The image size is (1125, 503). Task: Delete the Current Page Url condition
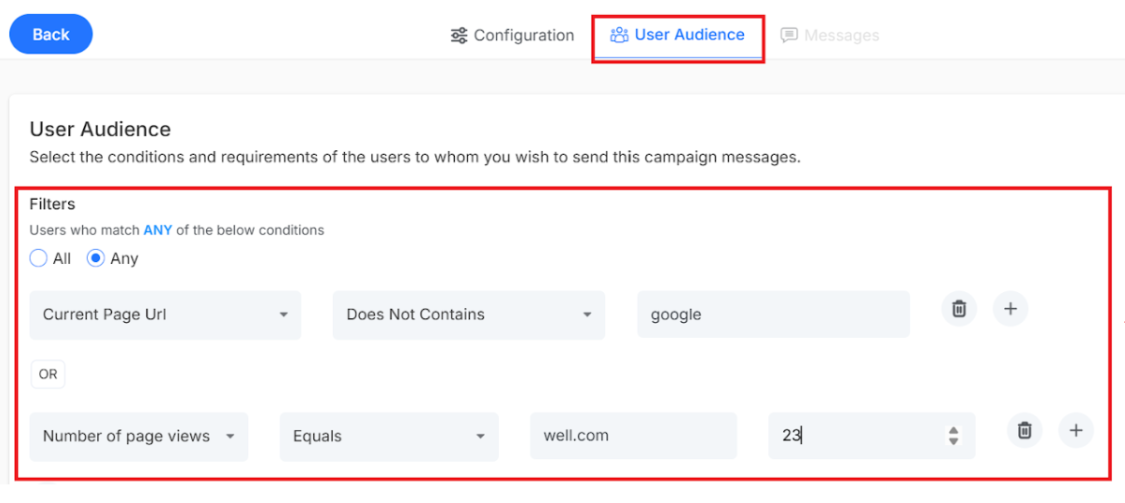coord(959,309)
